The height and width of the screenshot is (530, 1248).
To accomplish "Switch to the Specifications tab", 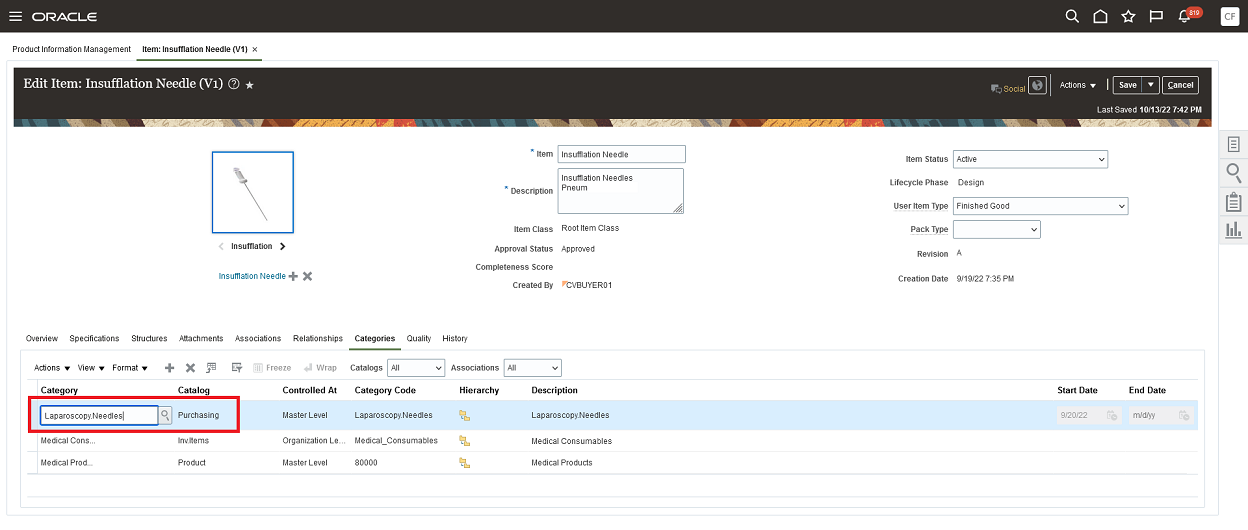I will (x=94, y=338).
